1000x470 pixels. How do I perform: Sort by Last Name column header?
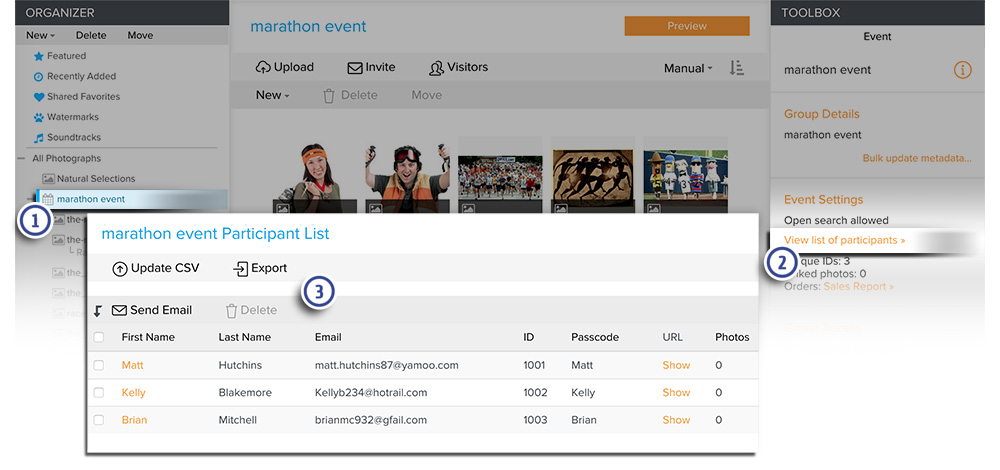point(244,337)
